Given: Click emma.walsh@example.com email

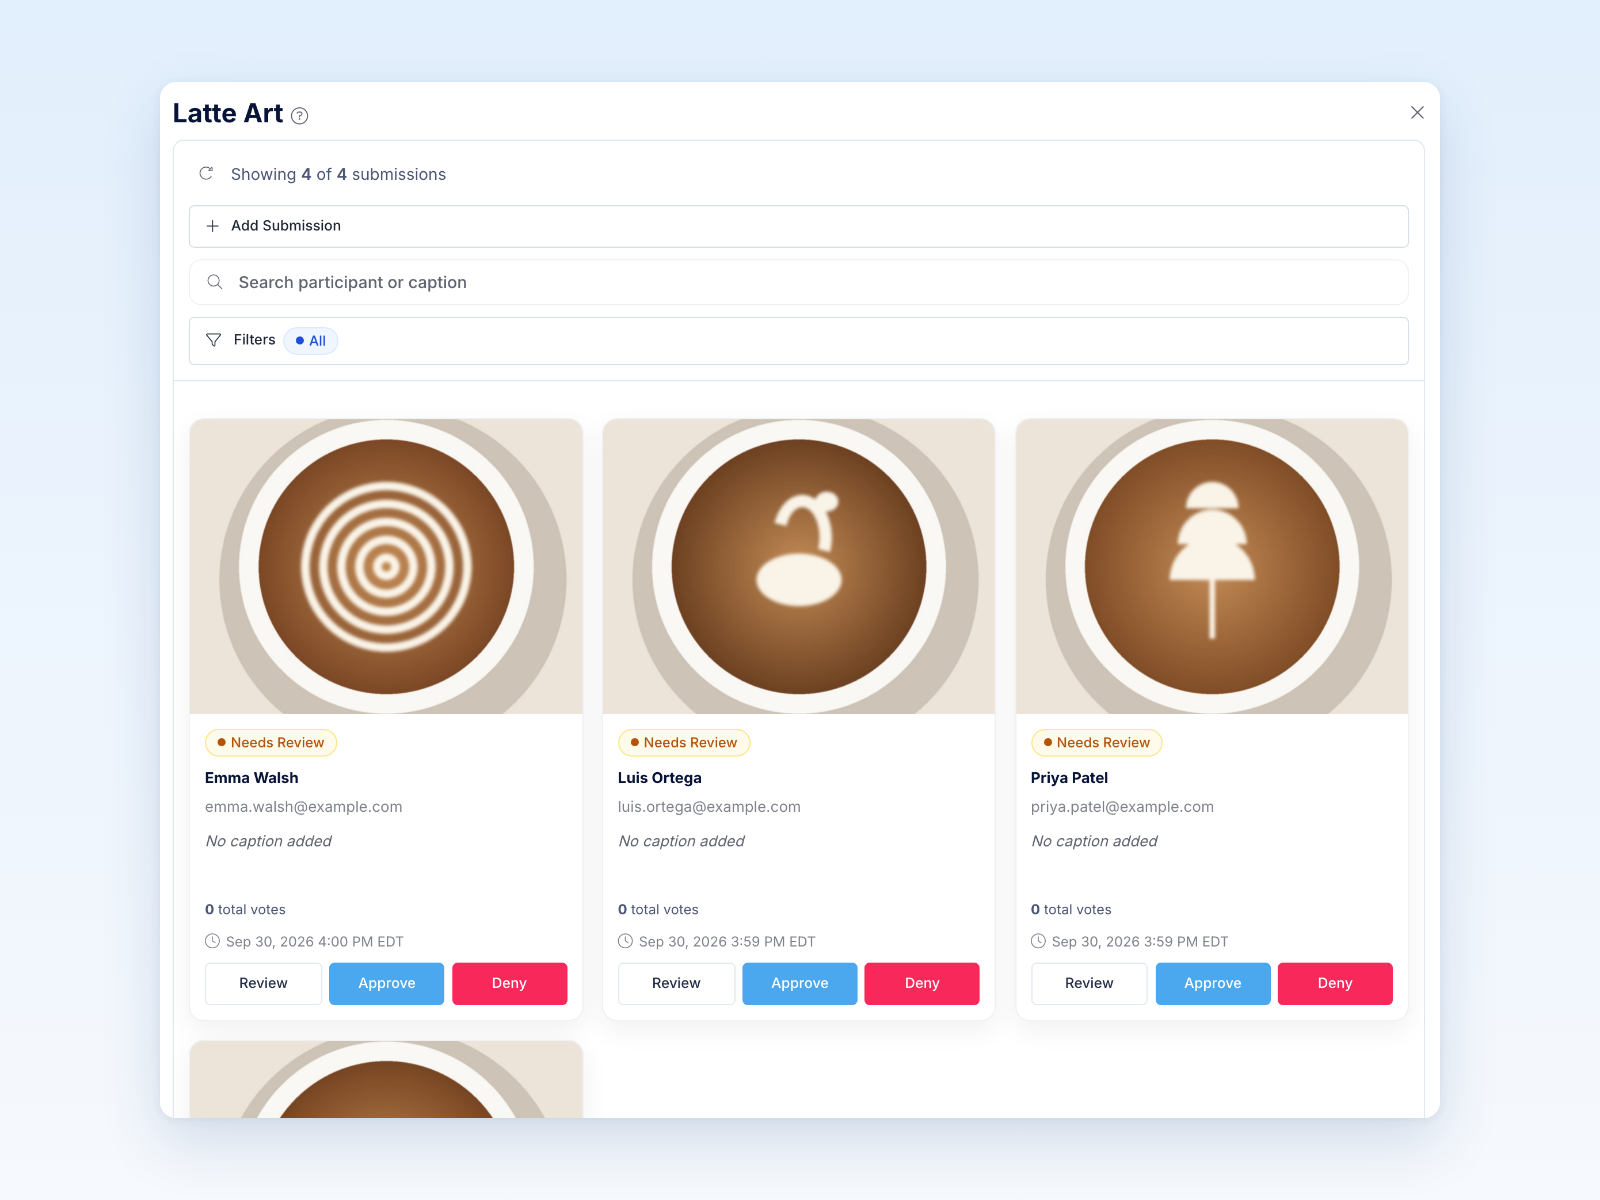Looking at the screenshot, I should click(x=304, y=807).
